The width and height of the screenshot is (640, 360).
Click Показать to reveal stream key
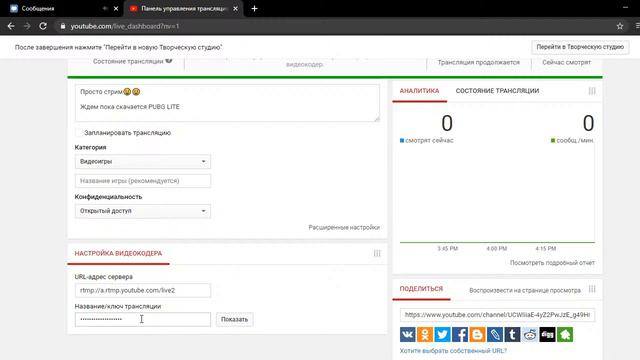tap(234, 319)
